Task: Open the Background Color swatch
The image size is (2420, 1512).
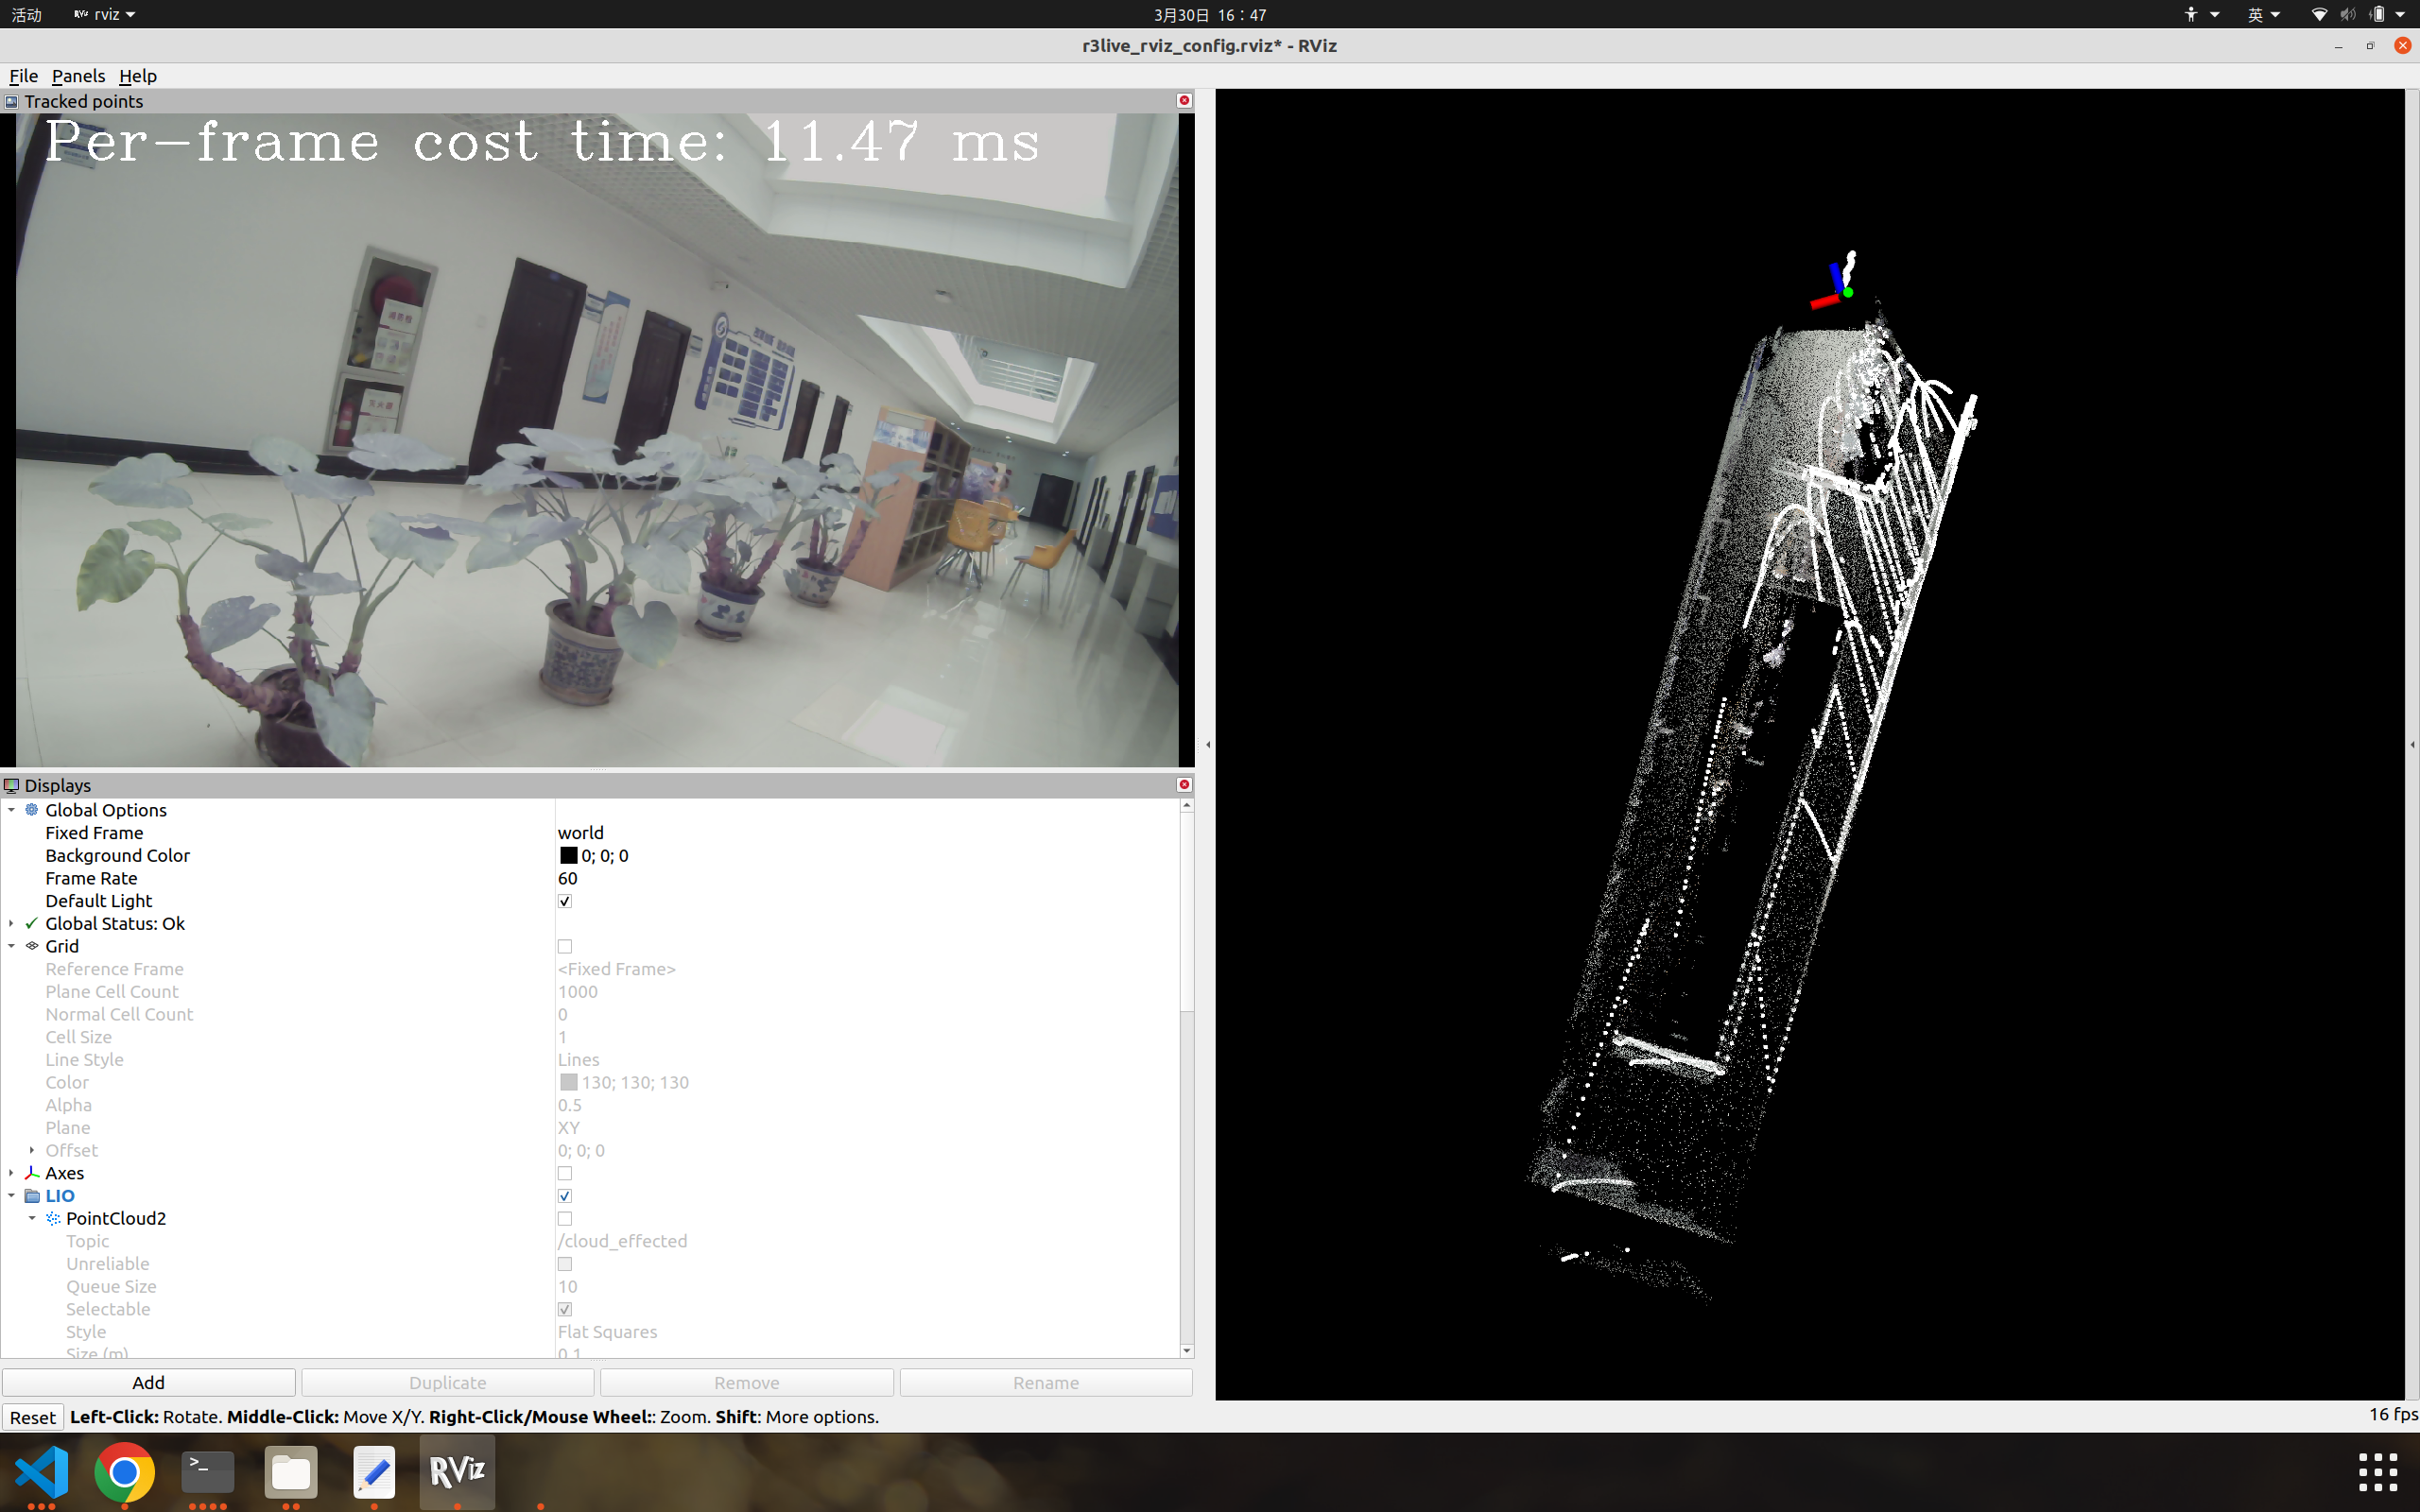Action: click(x=568, y=855)
